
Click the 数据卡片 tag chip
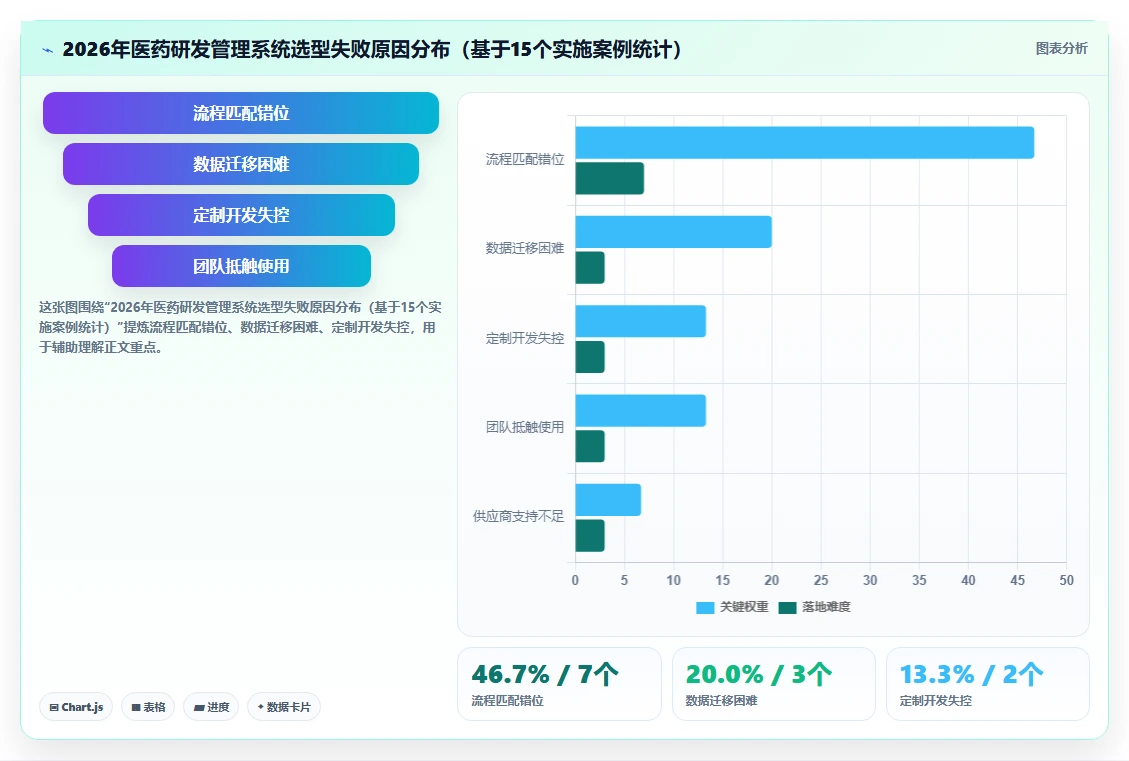(x=284, y=707)
